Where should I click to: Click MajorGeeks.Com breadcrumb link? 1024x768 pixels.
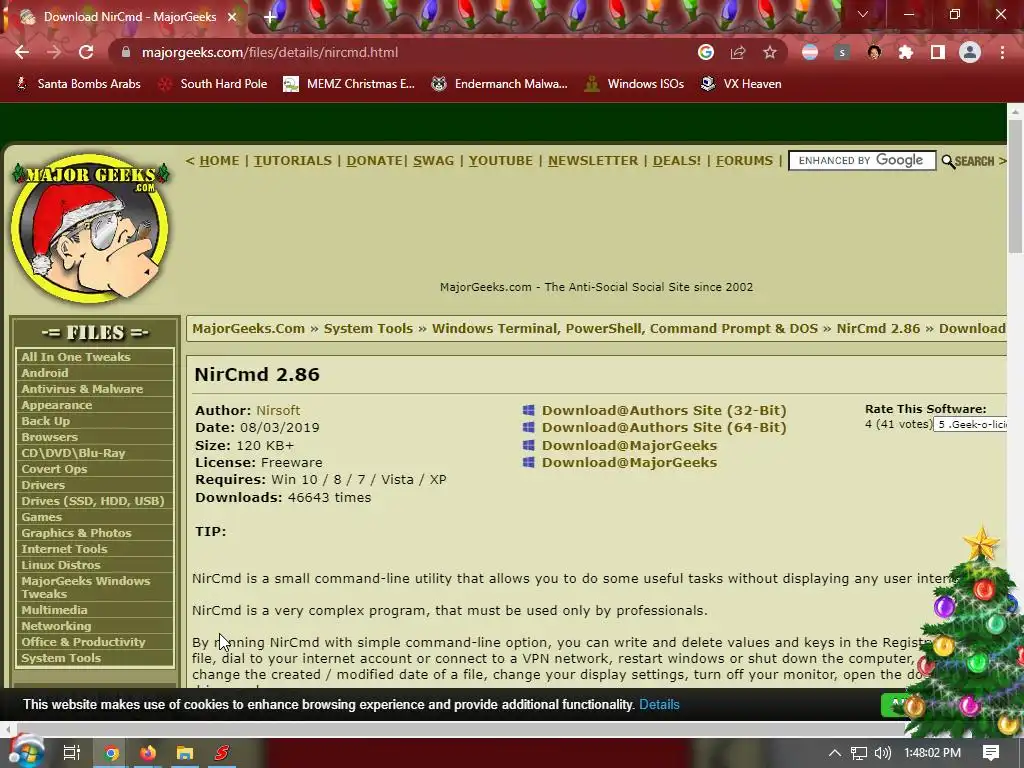coord(248,328)
